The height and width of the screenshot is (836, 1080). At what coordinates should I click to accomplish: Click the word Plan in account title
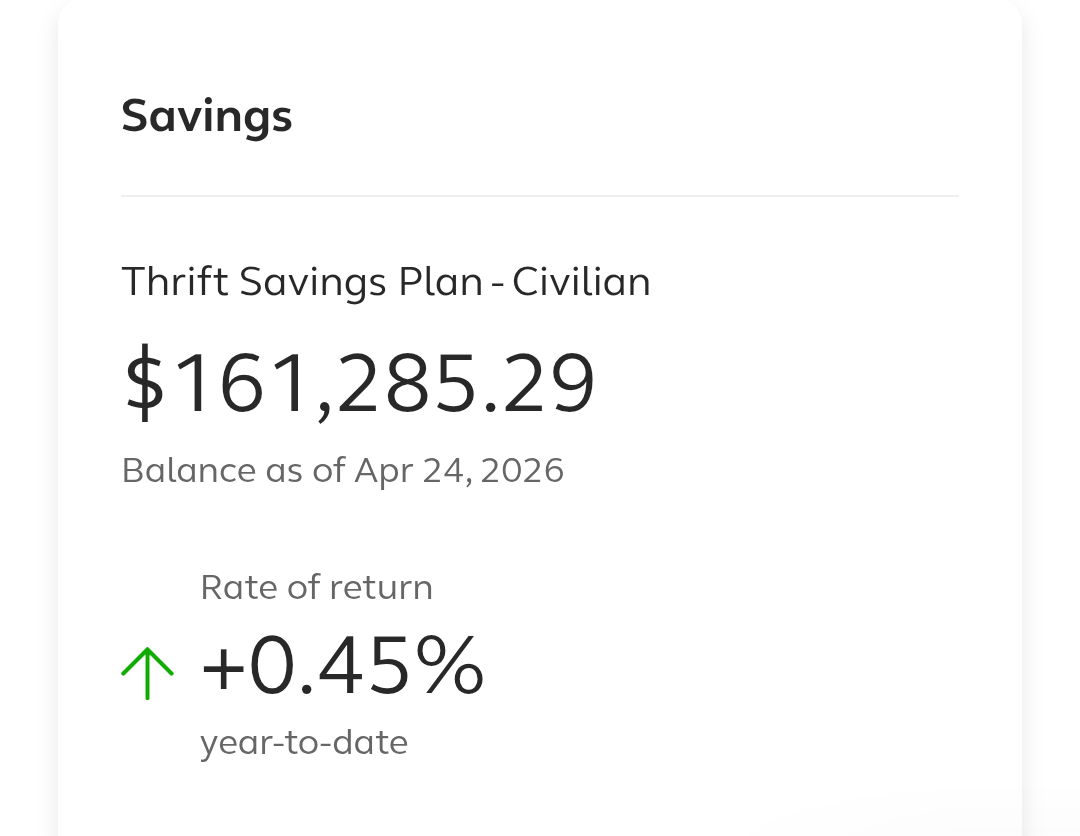441,282
